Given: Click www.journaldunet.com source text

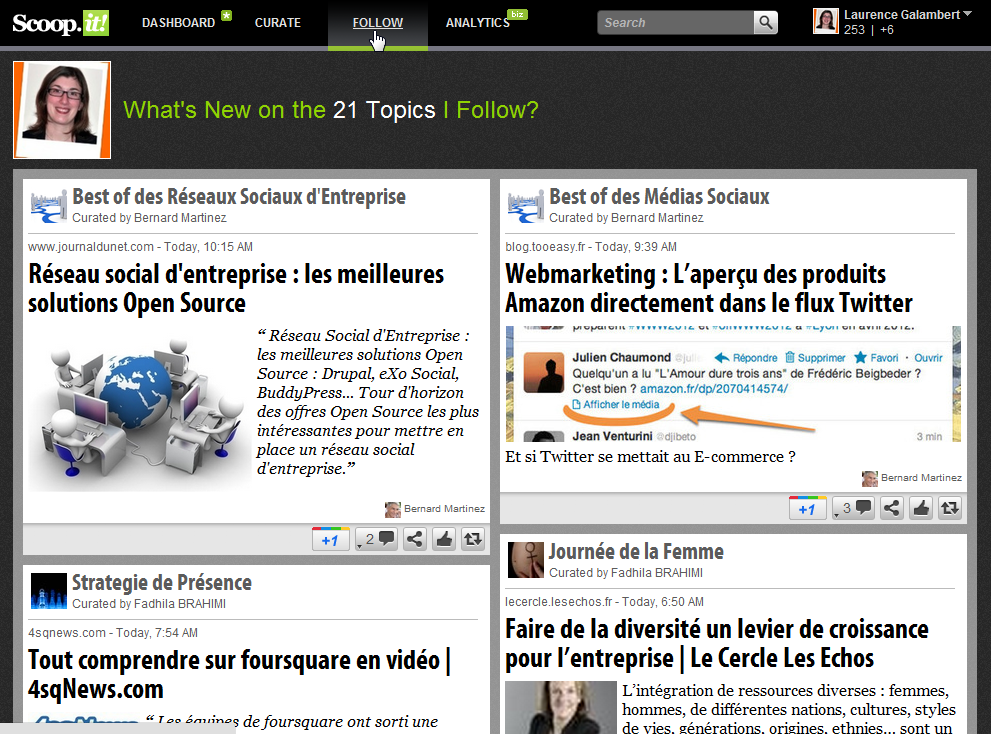Looking at the screenshot, I should (91, 247).
